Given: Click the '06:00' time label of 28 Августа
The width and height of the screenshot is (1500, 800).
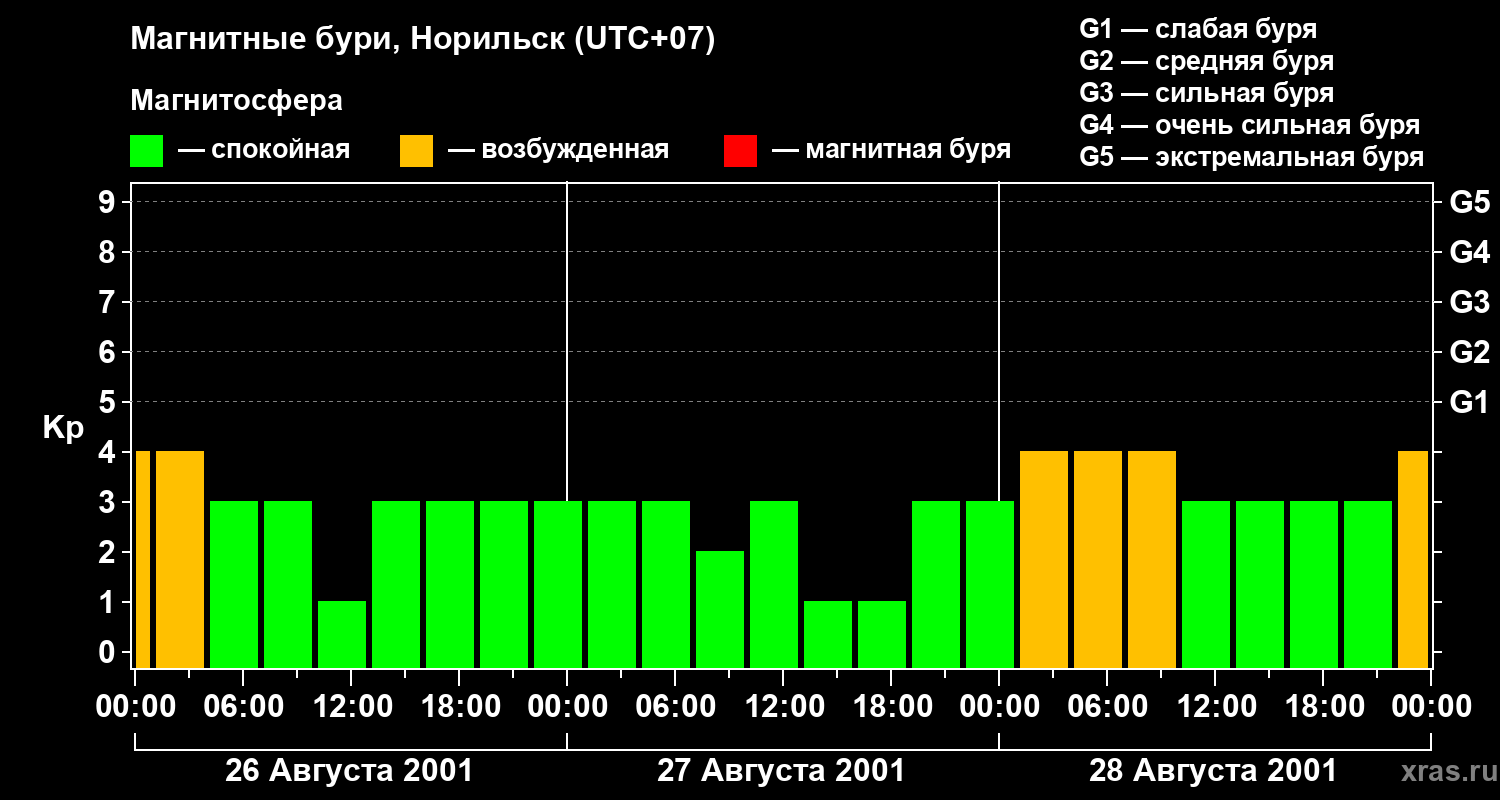Looking at the screenshot, I should pos(1106,706).
